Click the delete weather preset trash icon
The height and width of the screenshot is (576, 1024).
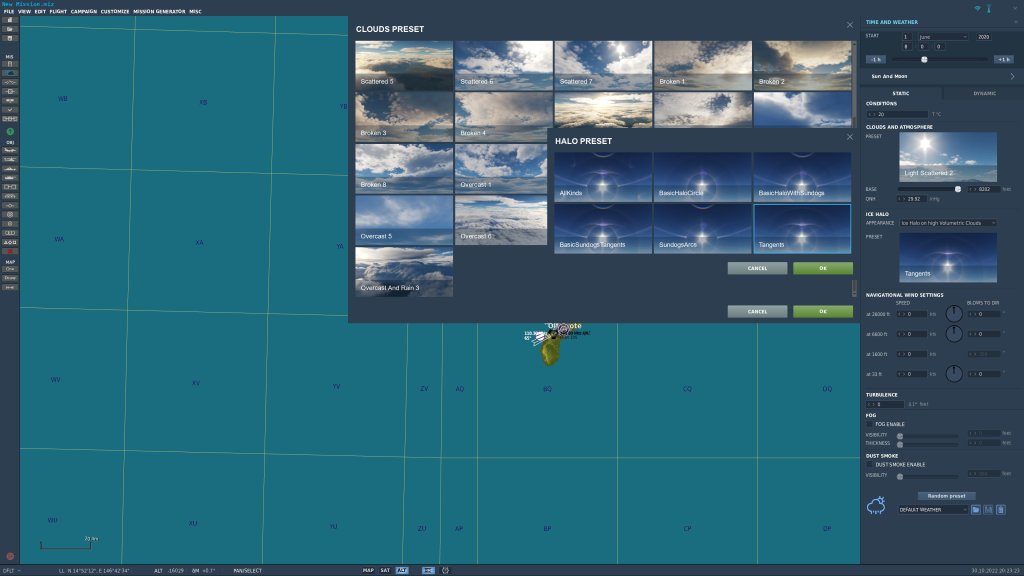point(1000,510)
